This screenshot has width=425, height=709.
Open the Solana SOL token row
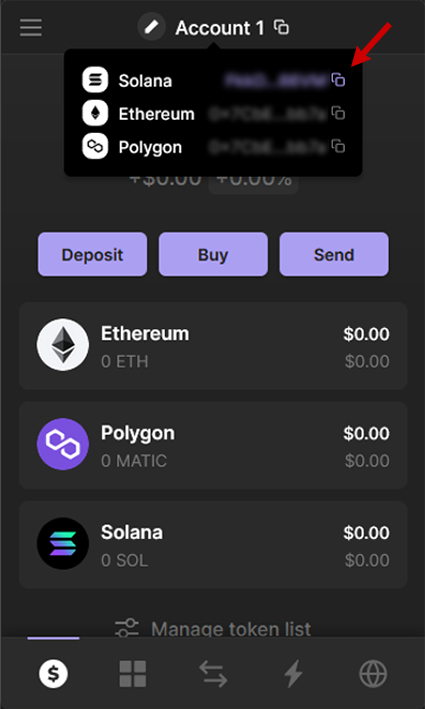pos(213,544)
